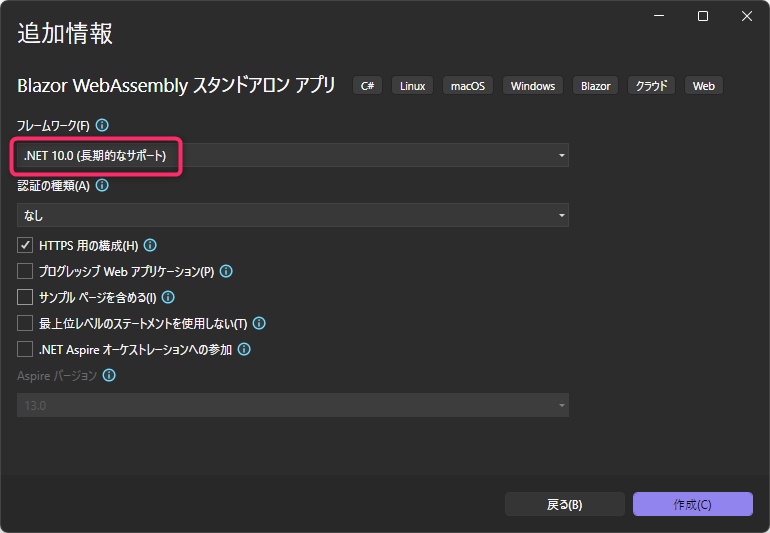The image size is (770, 533).
Task: Enable プログレッシブ Web アプリケーション checkbox
Action: (25, 271)
